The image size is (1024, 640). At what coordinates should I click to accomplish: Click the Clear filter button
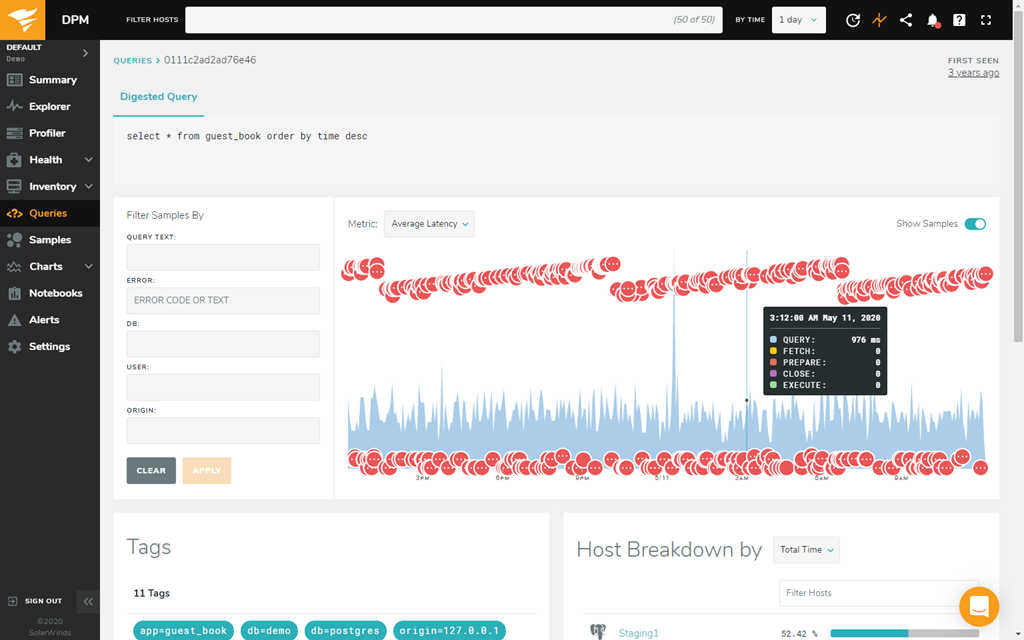(x=151, y=470)
